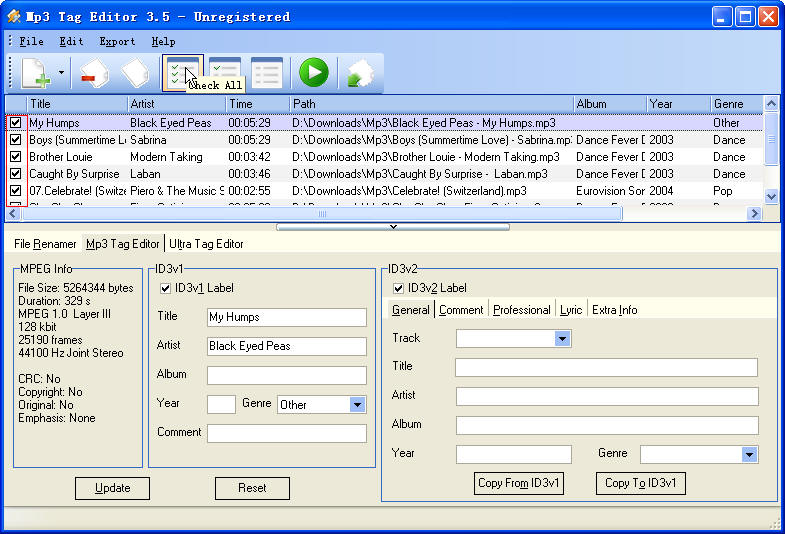Click the file list scroll left arrow

pos(14,214)
